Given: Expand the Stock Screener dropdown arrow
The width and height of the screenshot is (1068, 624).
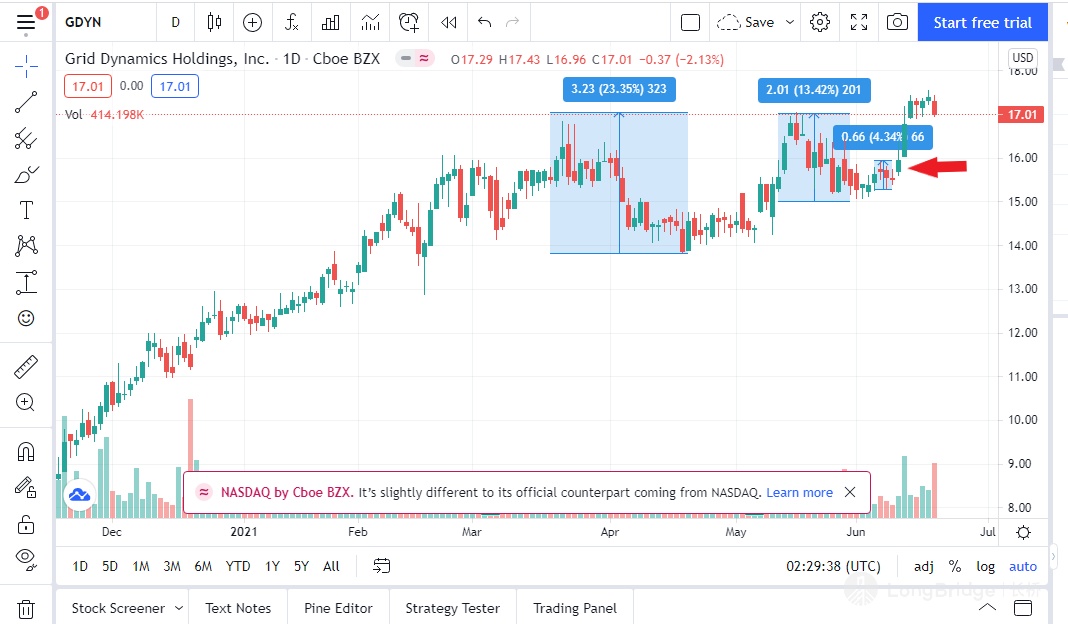Looking at the screenshot, I should point(179,608).
